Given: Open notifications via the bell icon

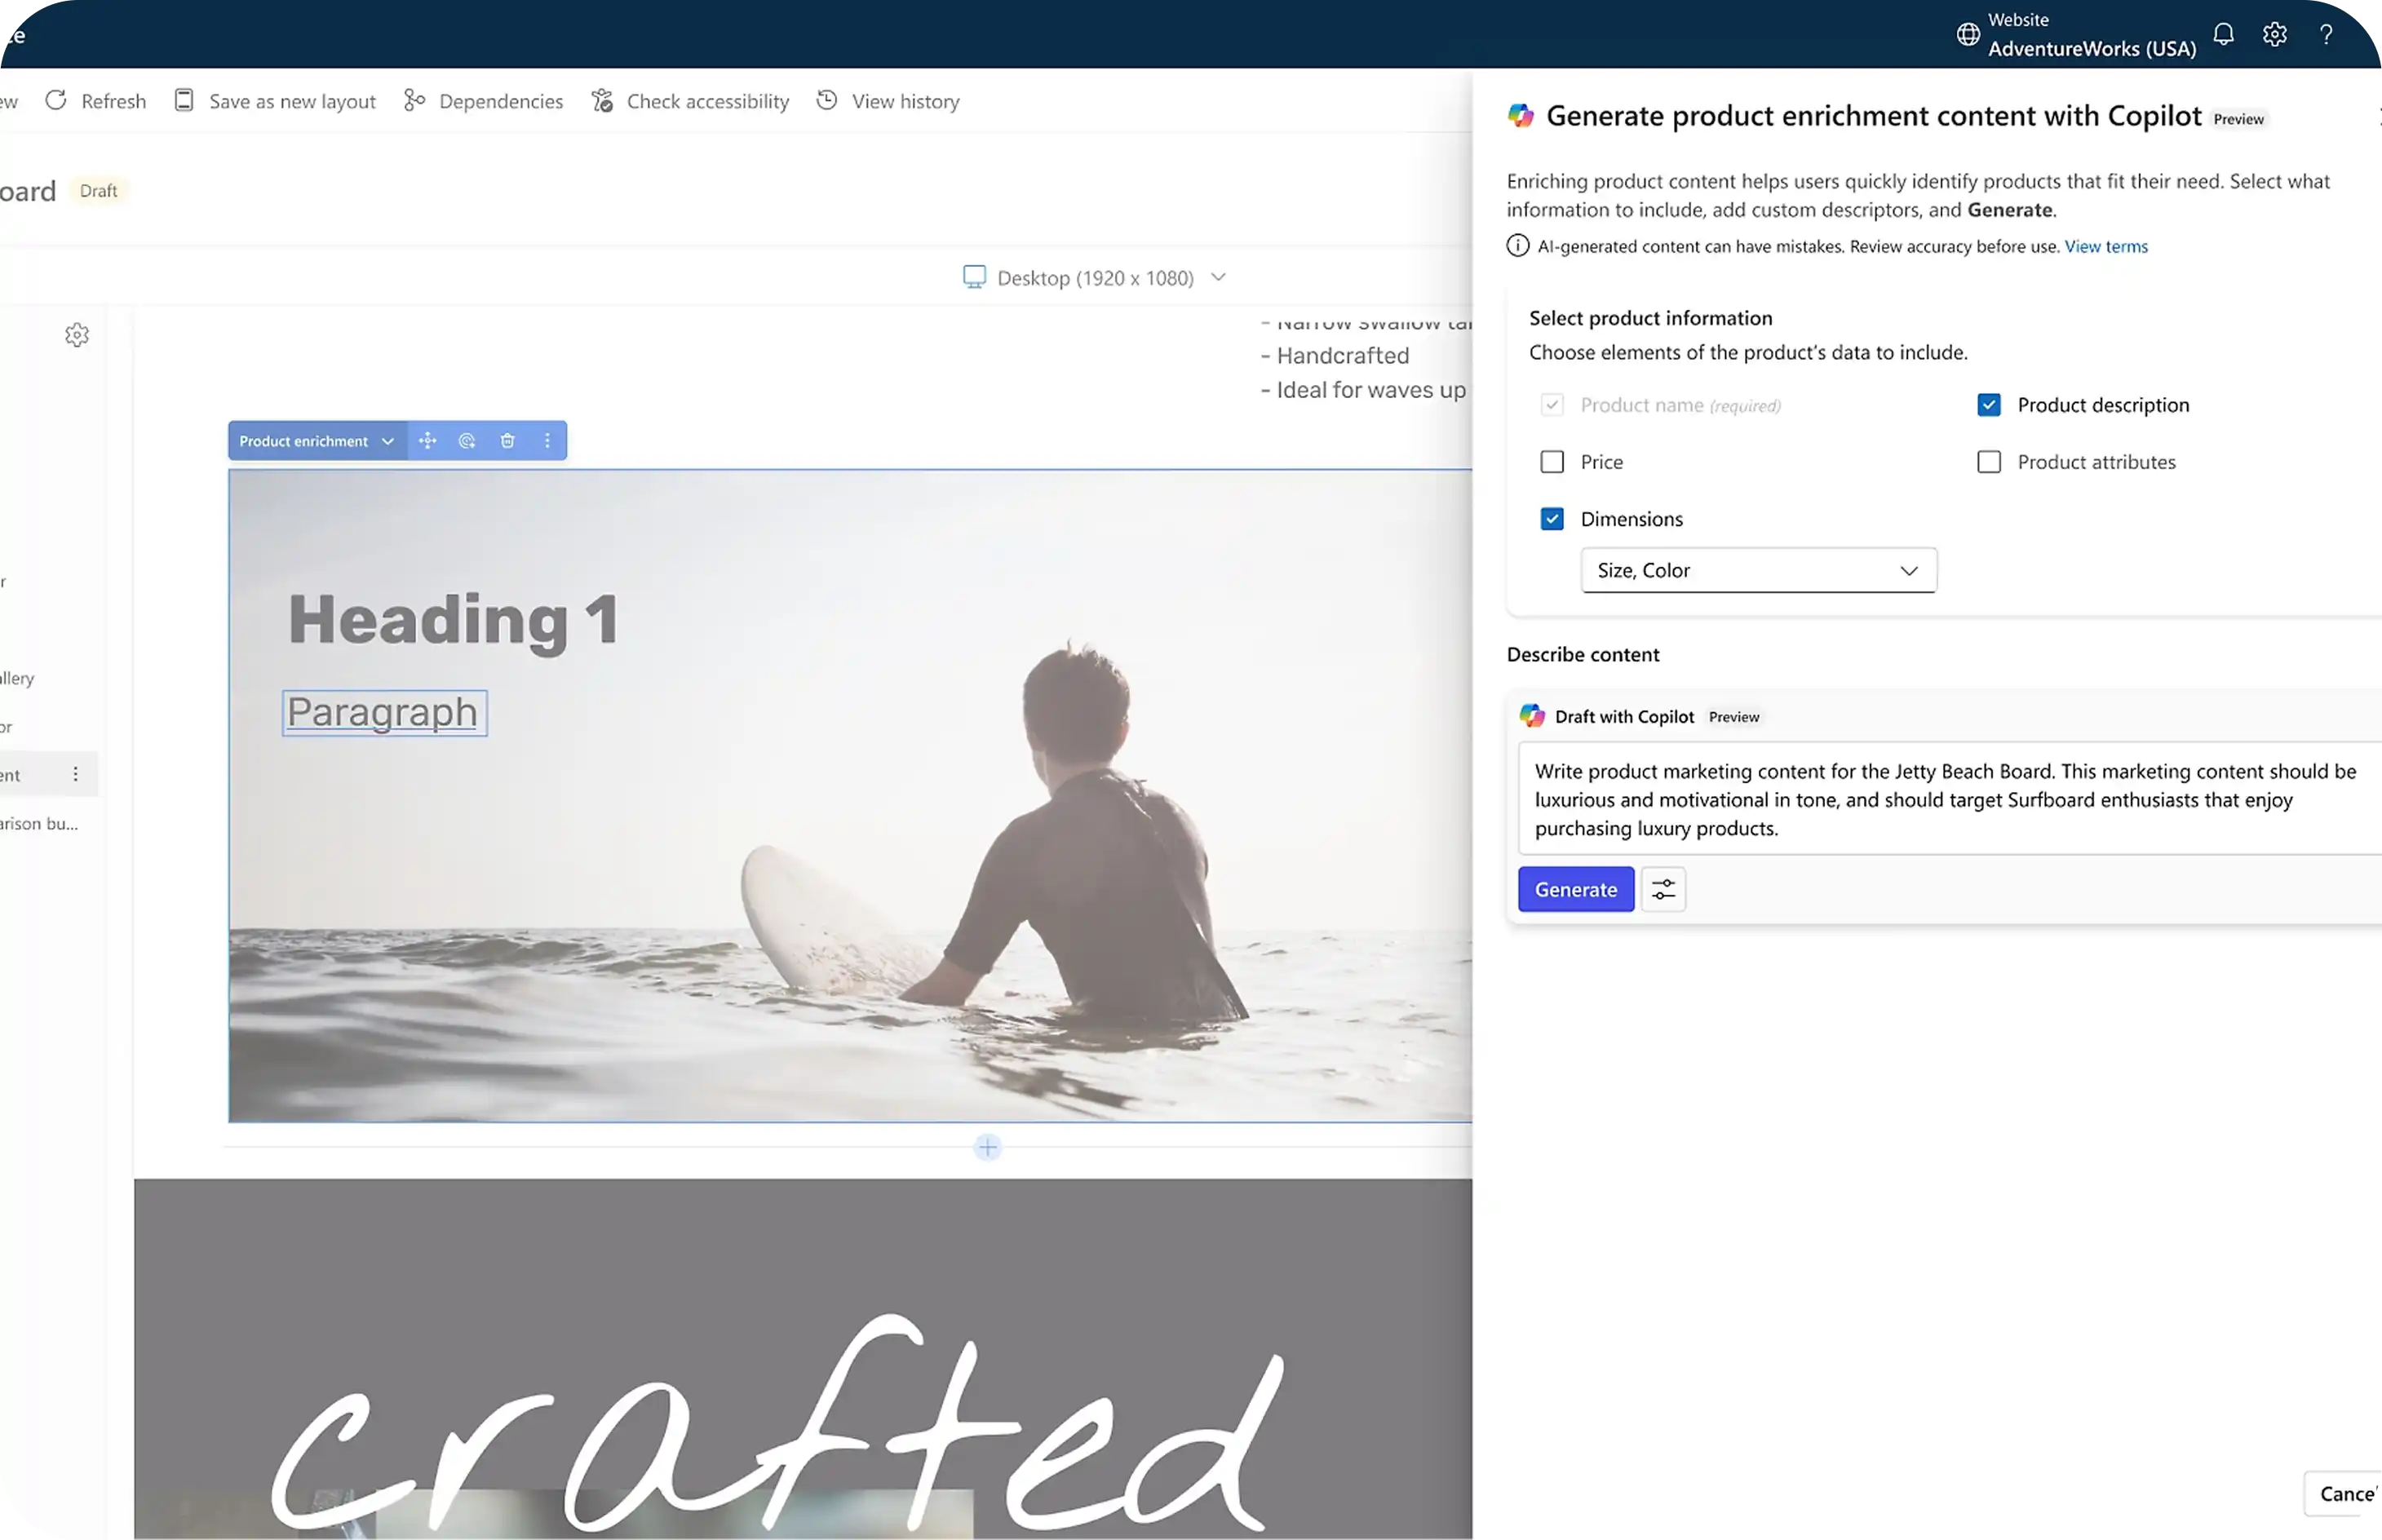Looking at the screenshot, I should coord(2222,33).
